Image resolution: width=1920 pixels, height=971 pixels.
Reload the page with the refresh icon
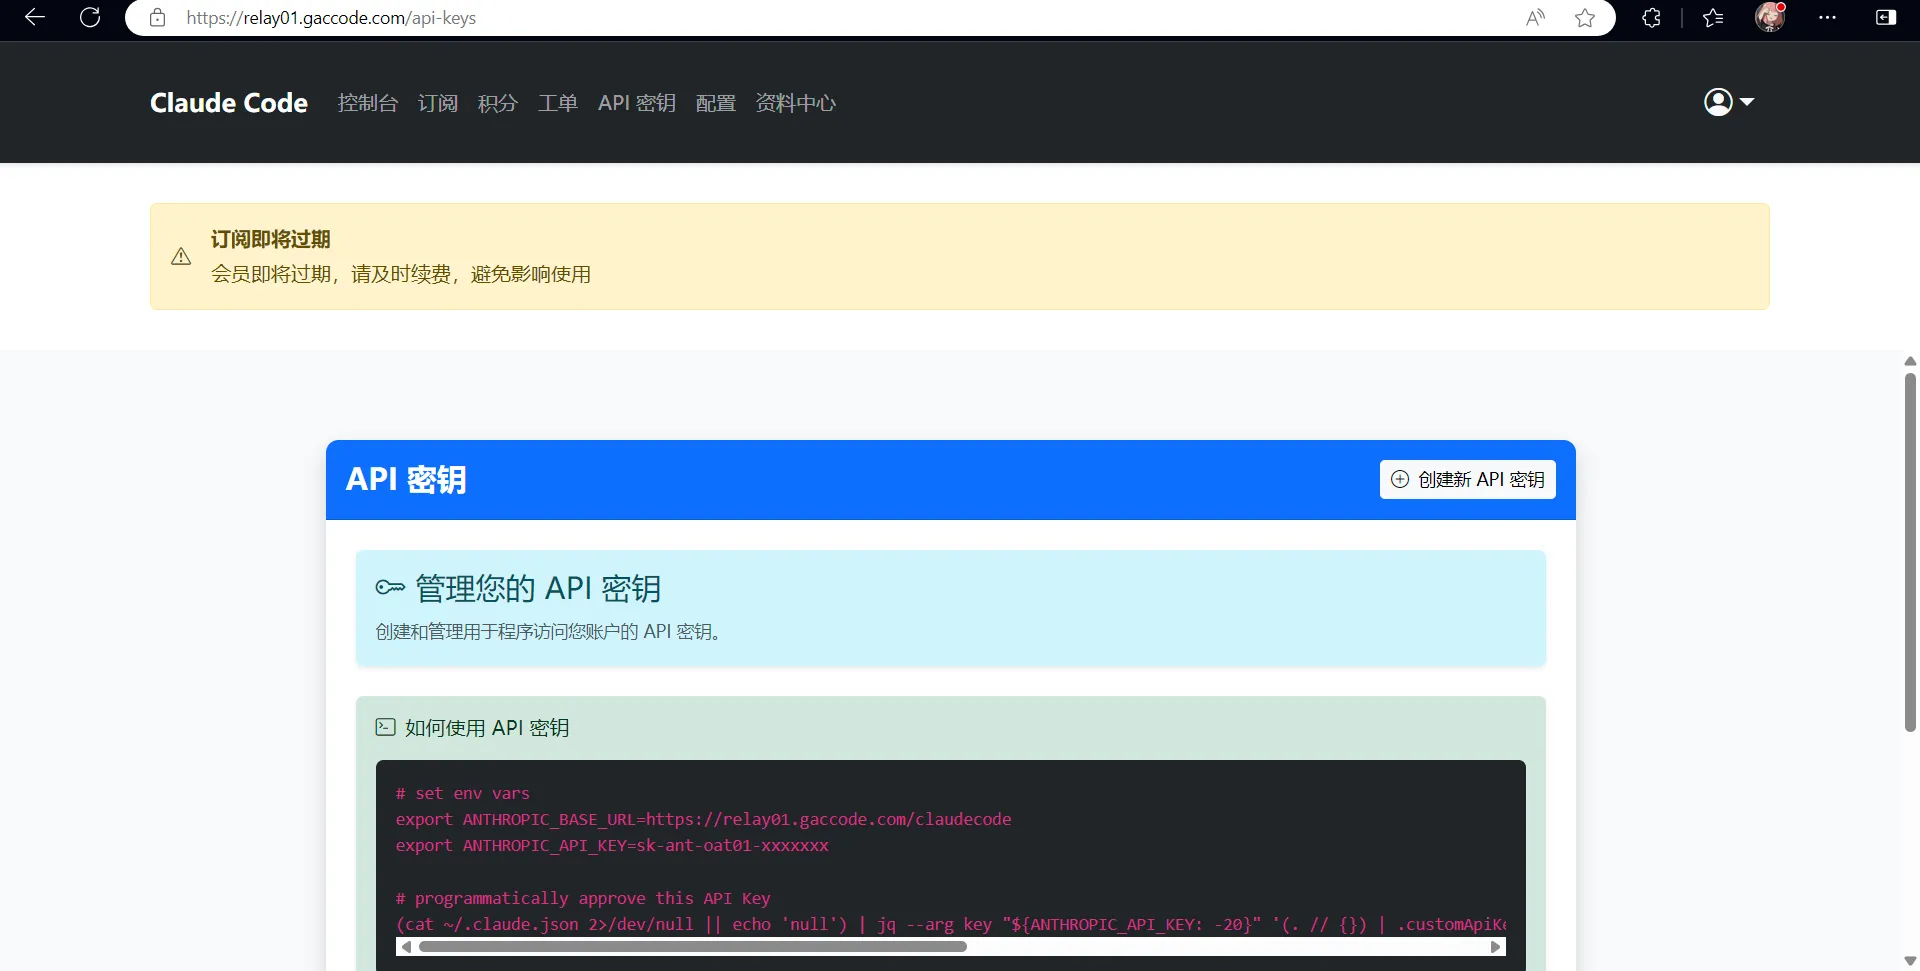(90, 17)
